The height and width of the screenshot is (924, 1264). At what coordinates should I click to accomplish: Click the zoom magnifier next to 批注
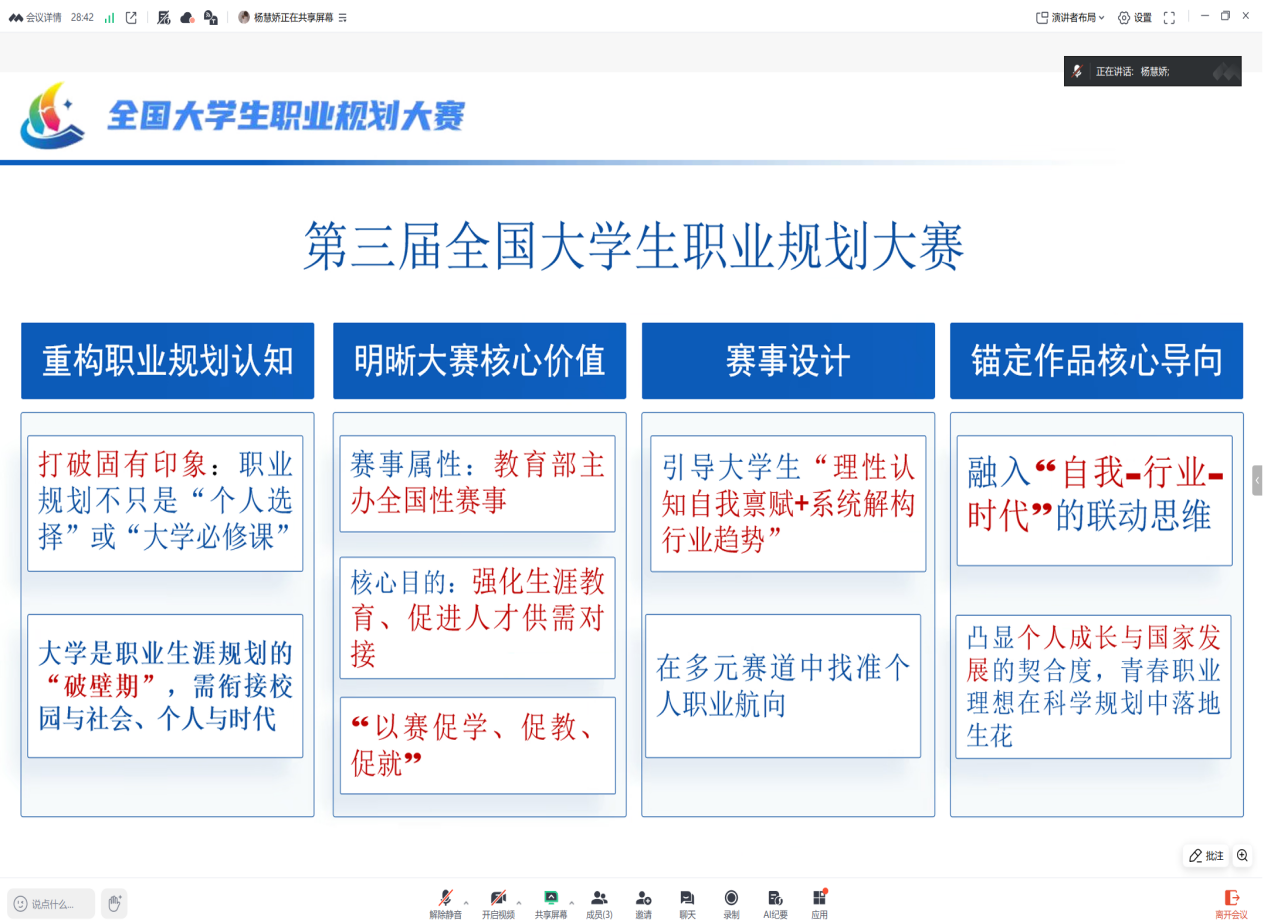[1242, 856]
